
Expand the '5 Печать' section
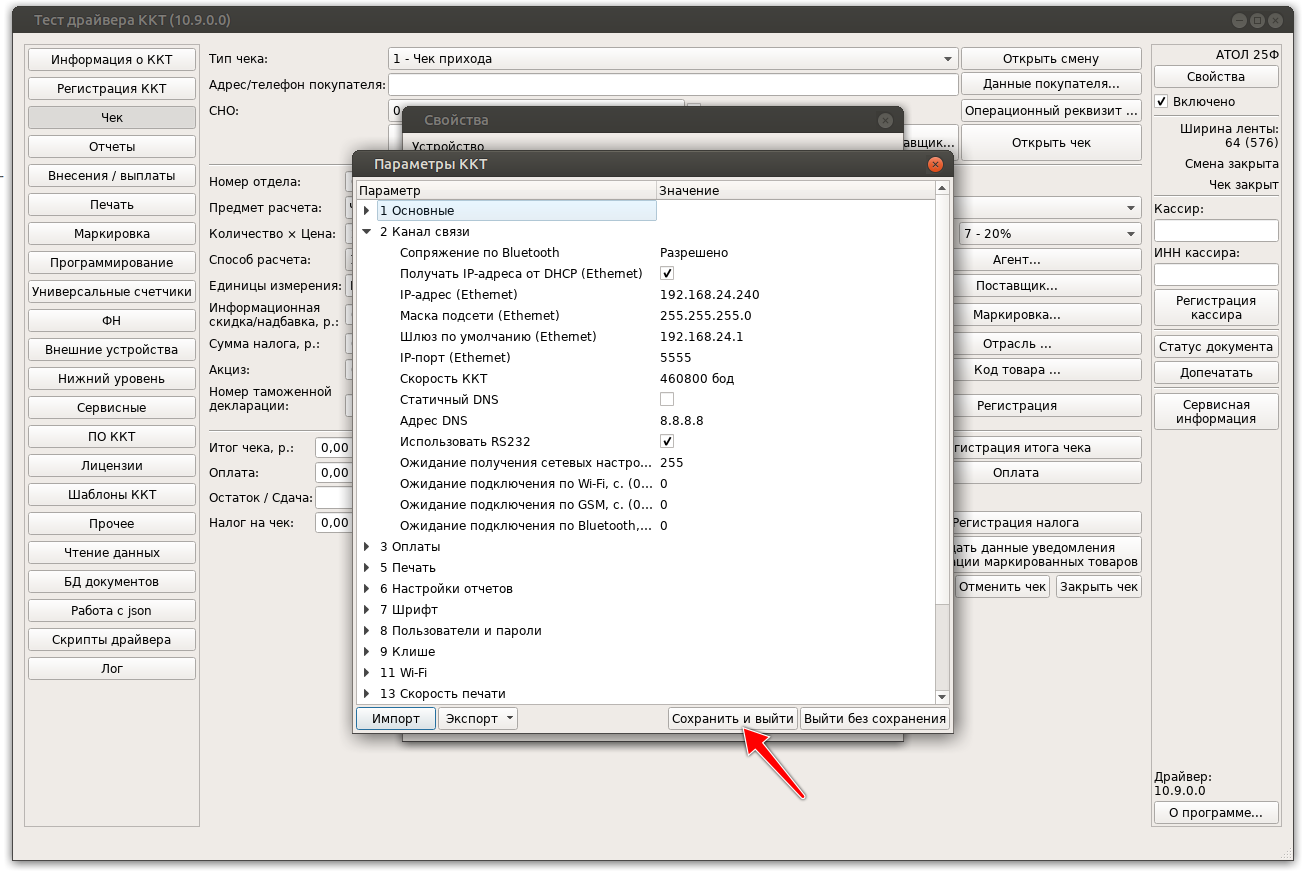point(367,568)
